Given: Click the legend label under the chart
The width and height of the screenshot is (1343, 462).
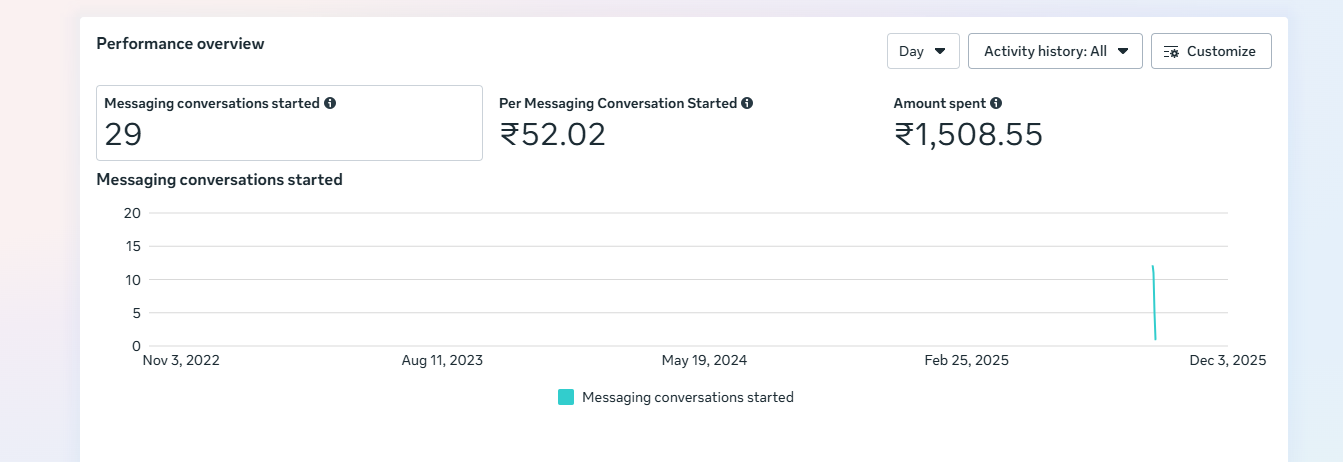Looking at the screenshot, I should click(687, 397).
